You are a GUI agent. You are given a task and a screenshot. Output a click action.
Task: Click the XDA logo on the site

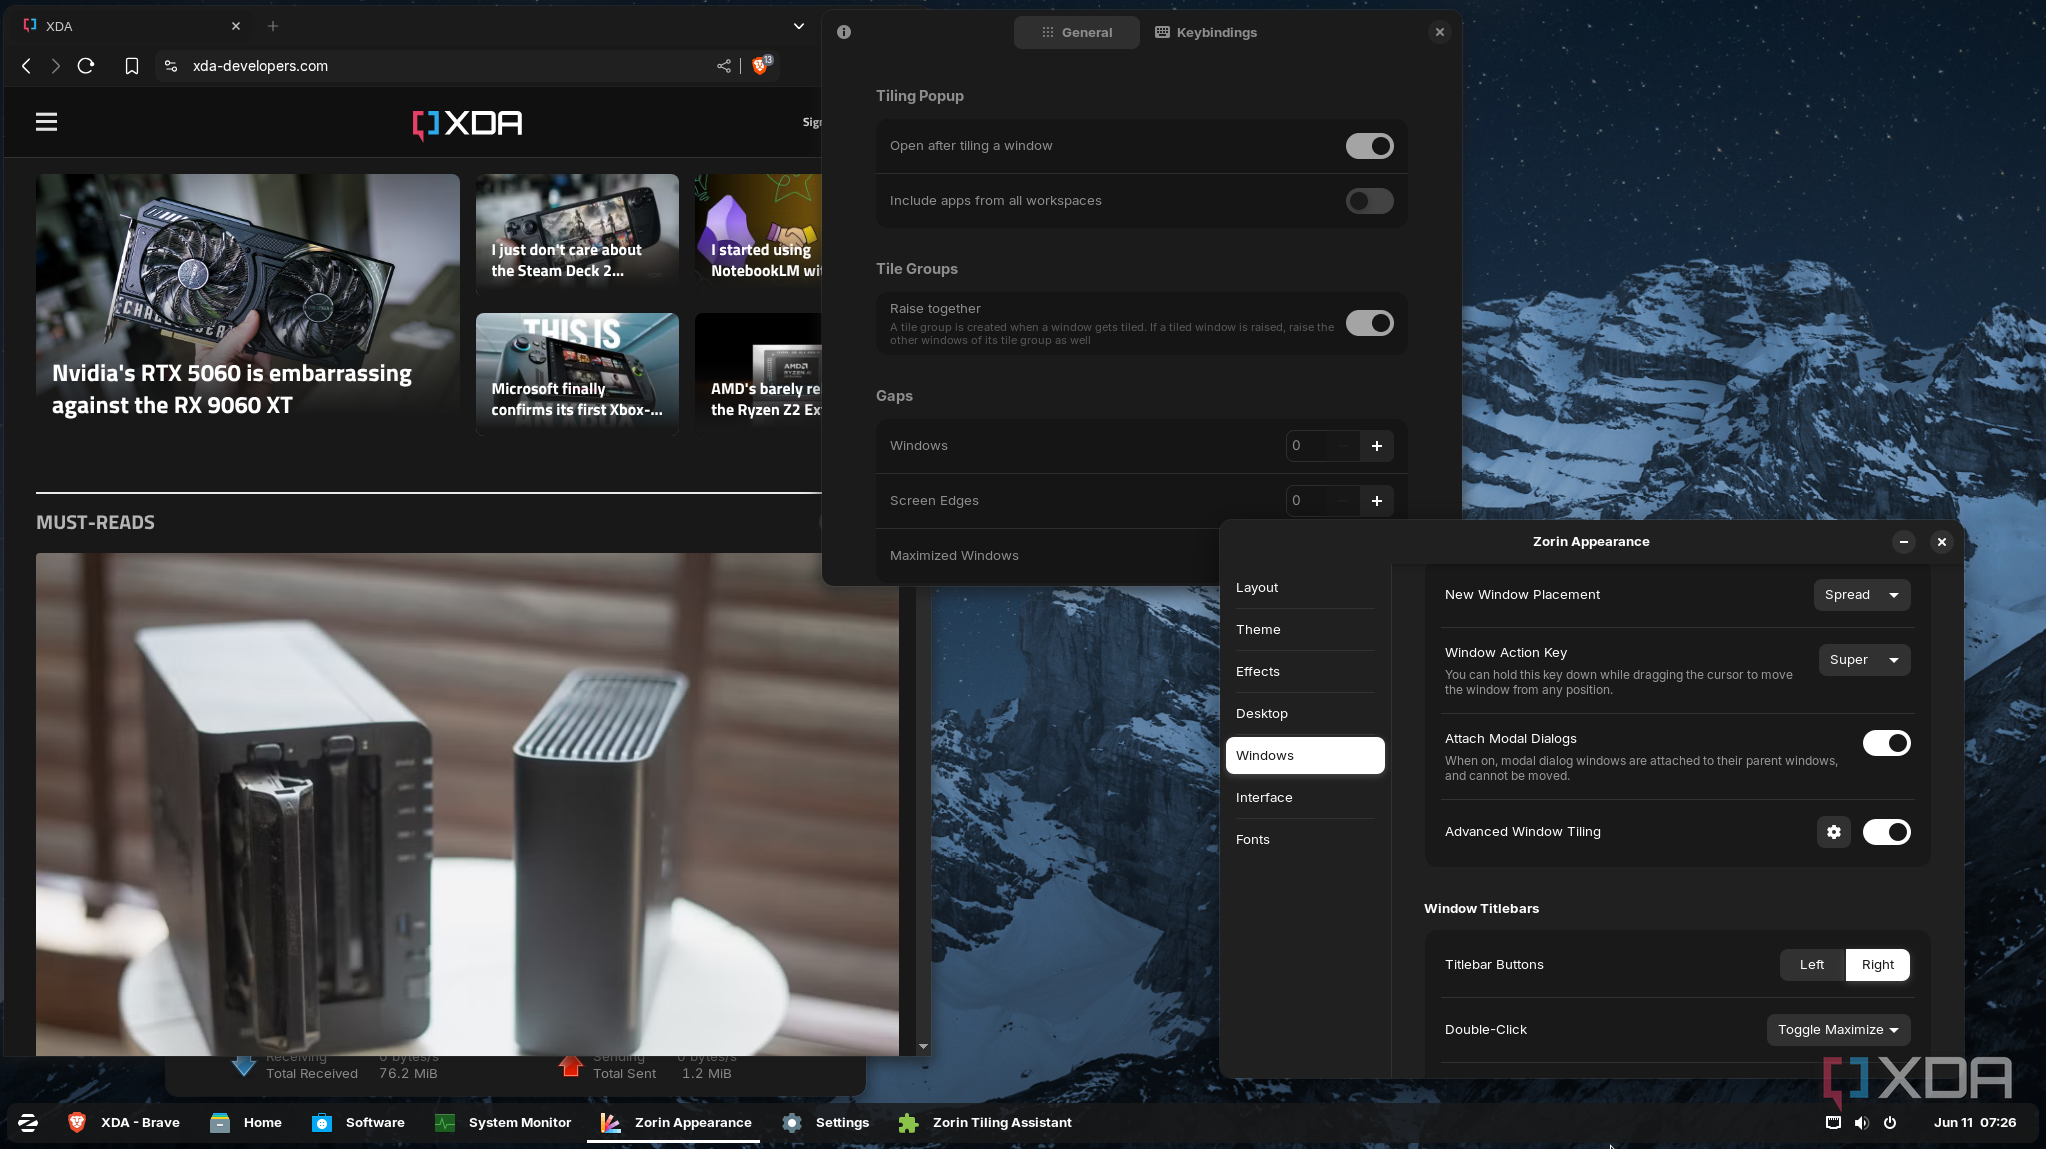point(467,123)
